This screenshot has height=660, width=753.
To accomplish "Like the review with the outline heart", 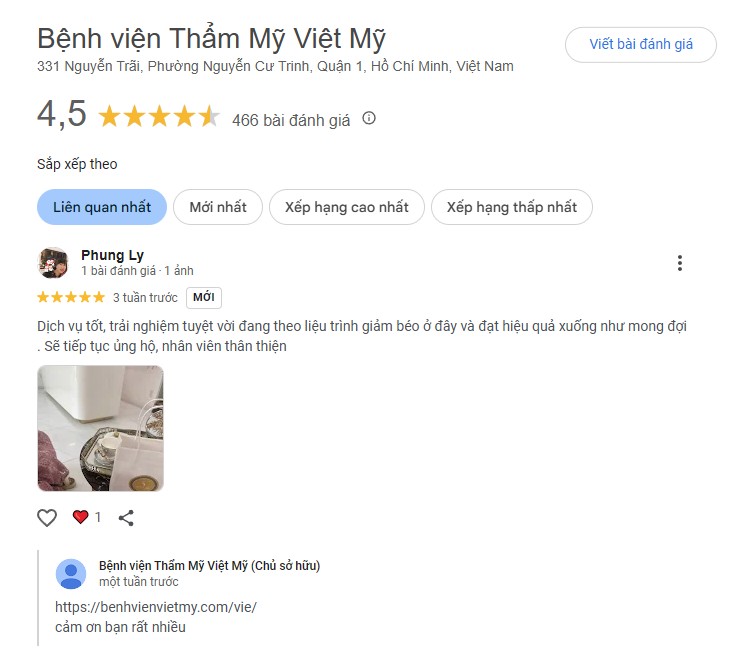I will 47,517.
